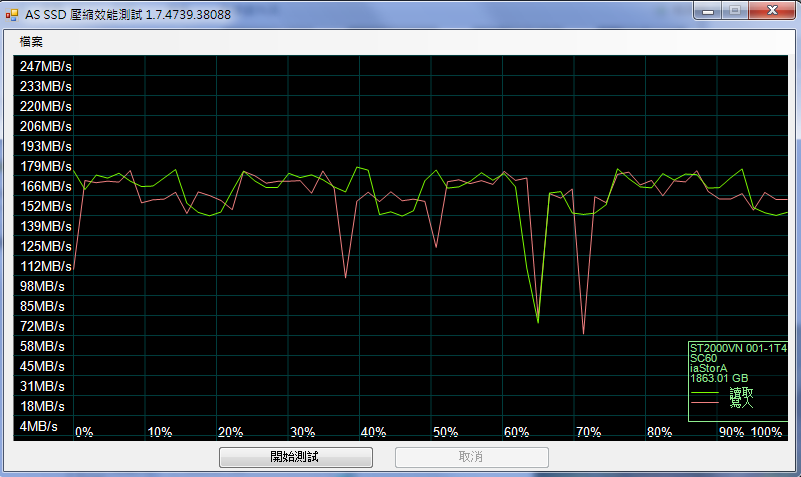
Task: Click the 85MB/s axis label
Action: [42, 306]
